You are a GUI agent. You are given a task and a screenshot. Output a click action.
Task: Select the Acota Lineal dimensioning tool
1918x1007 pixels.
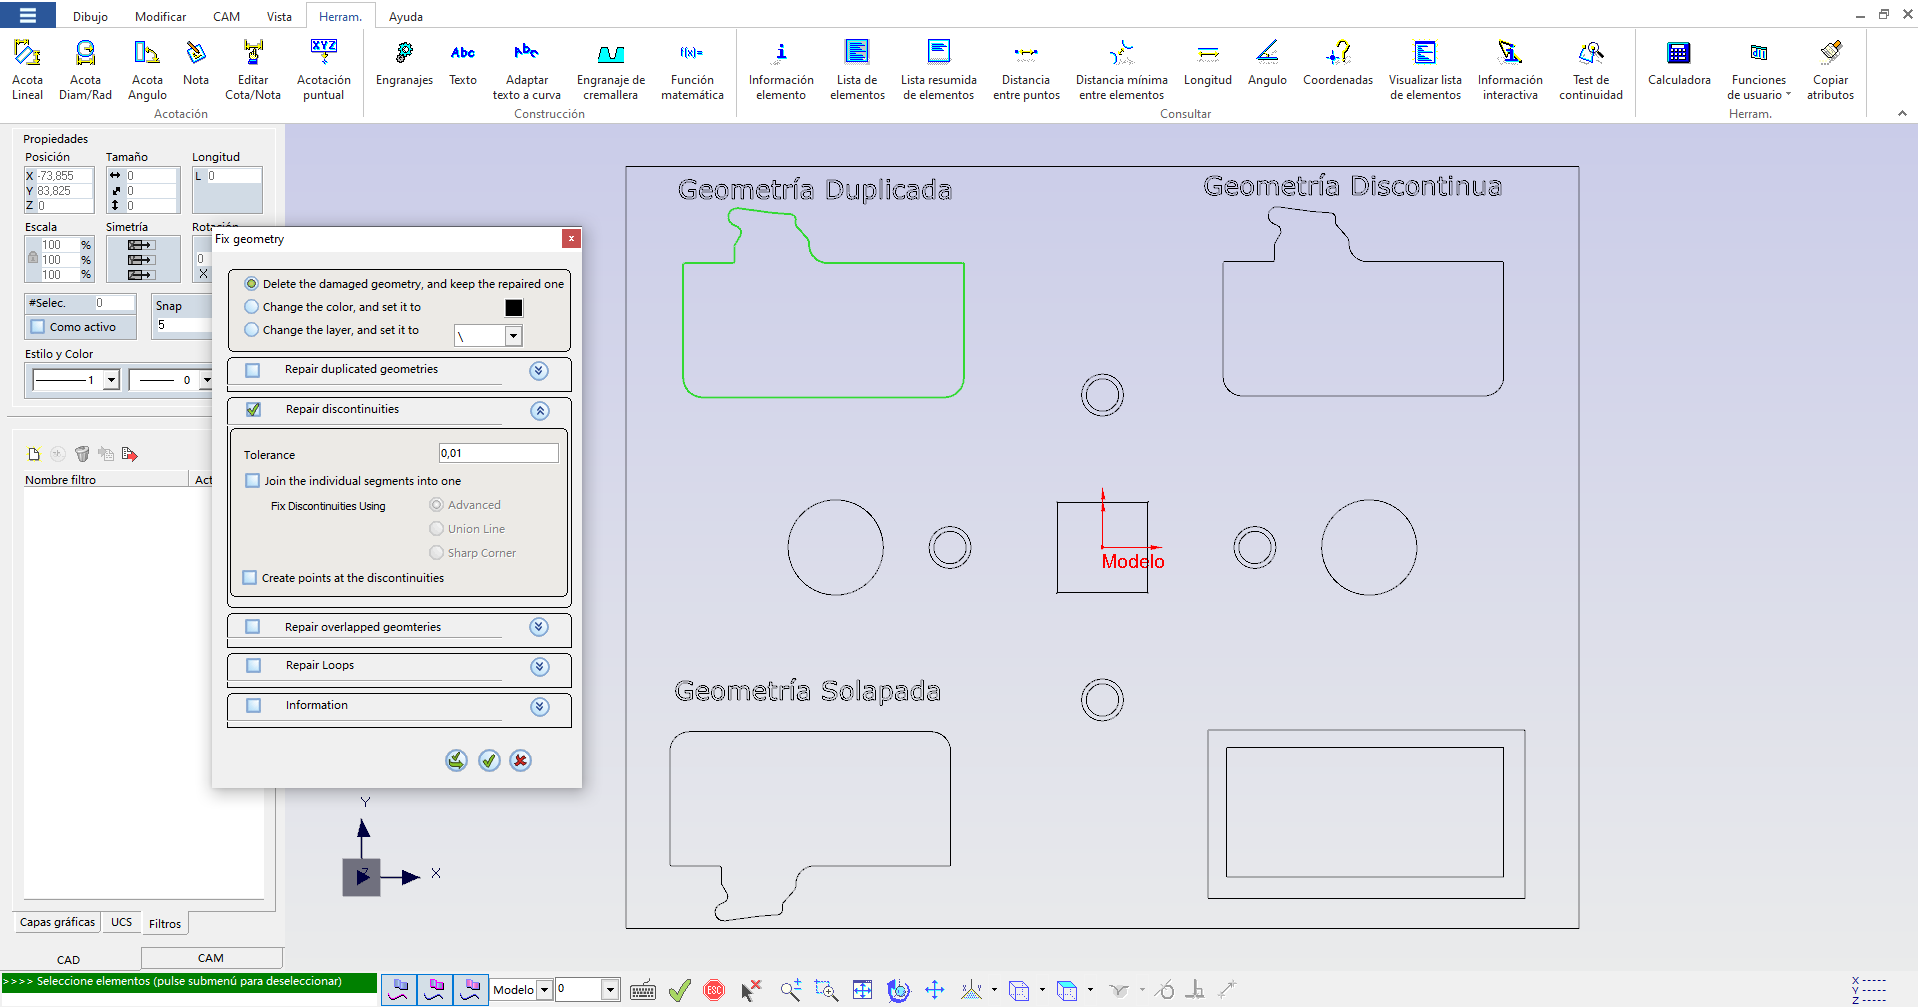pyautogui.click(x=27, y=68)
